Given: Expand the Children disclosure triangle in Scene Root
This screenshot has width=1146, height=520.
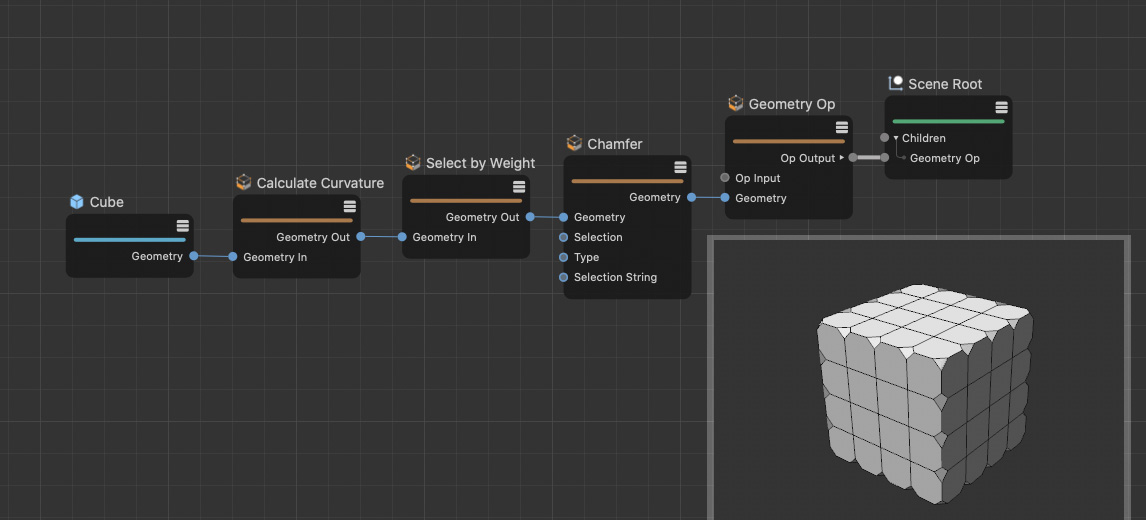Looking at the screenshot, I should [896, 138].
